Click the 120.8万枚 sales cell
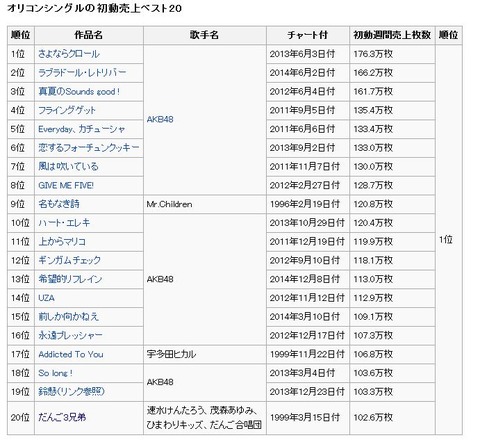Image resolution: width=480 pixels, height=440 pixels. (x=392, y=204)
